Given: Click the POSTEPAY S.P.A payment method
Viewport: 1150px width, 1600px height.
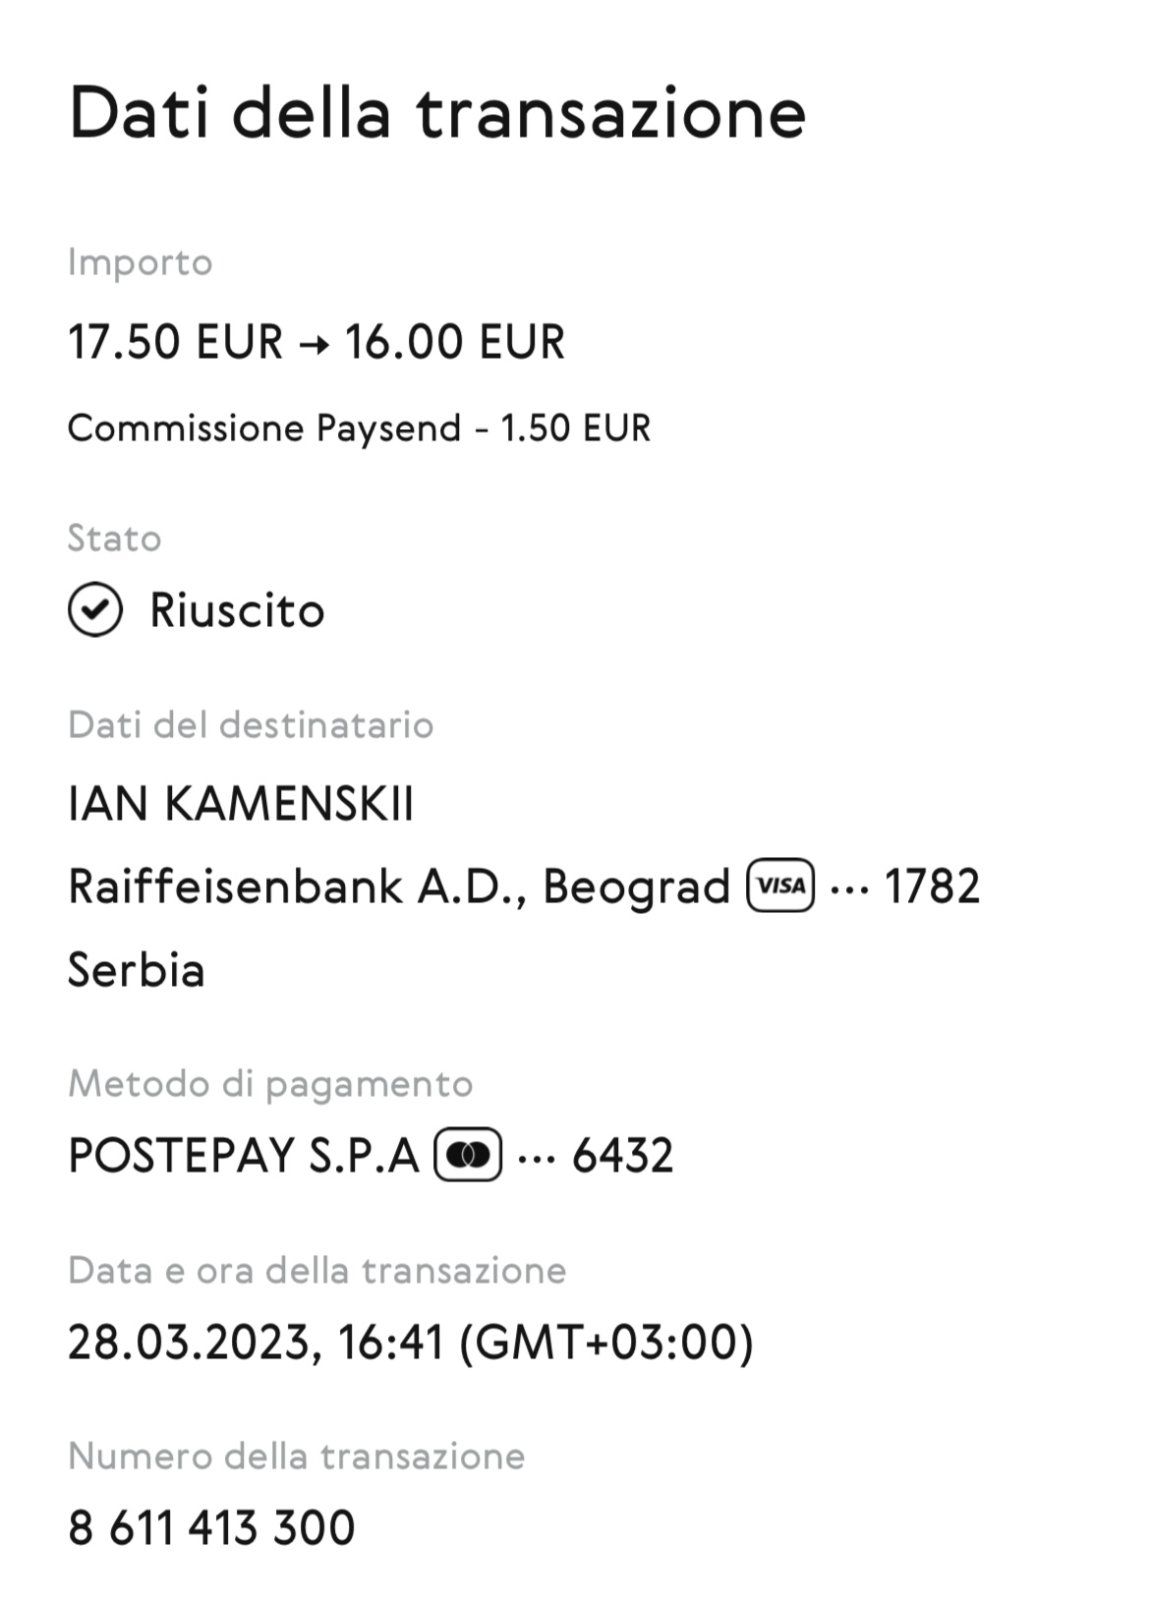Looking at the screenshot, I should click(x=243, y=1156).
